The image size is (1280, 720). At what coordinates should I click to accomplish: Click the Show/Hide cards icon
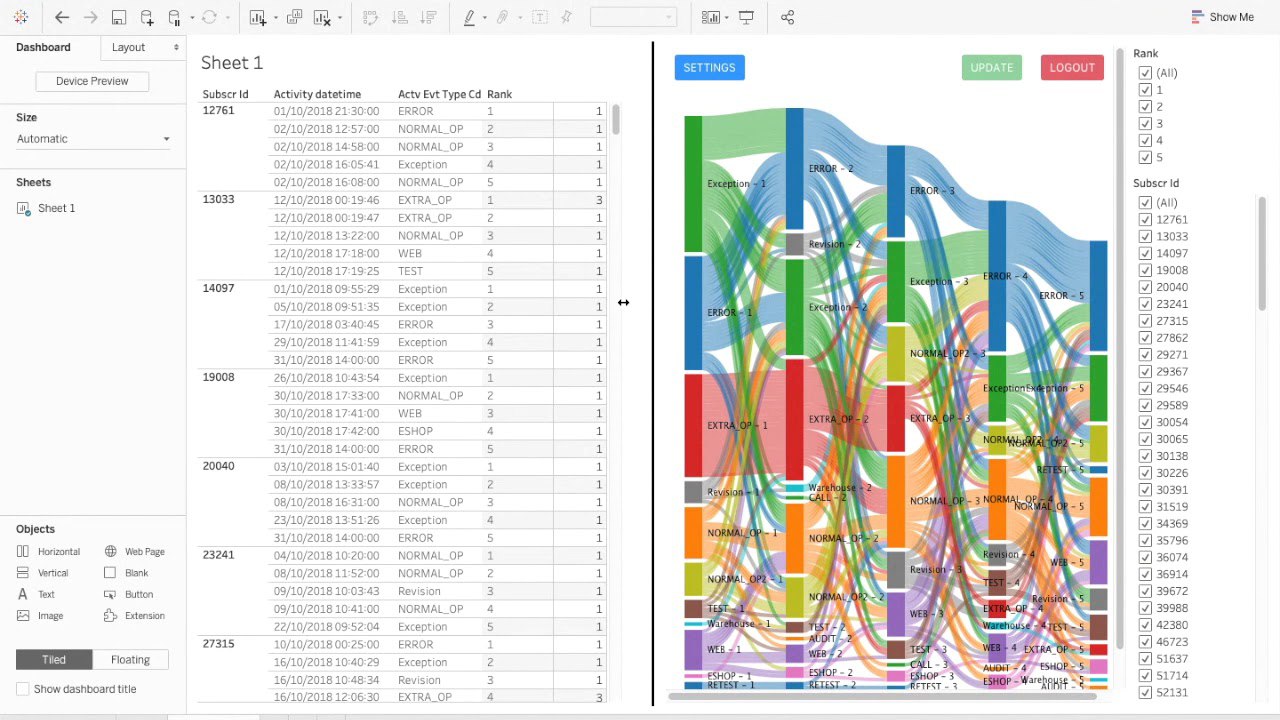pos(711,17)
